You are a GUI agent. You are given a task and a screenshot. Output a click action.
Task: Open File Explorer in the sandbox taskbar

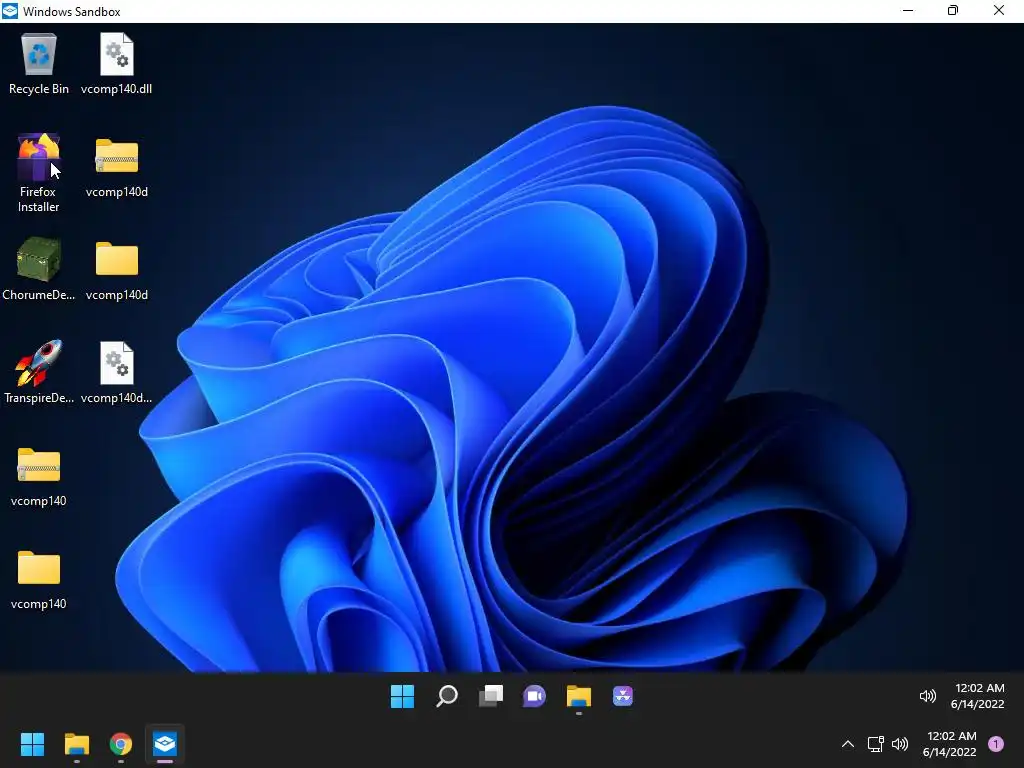click(x=579, y=696)
